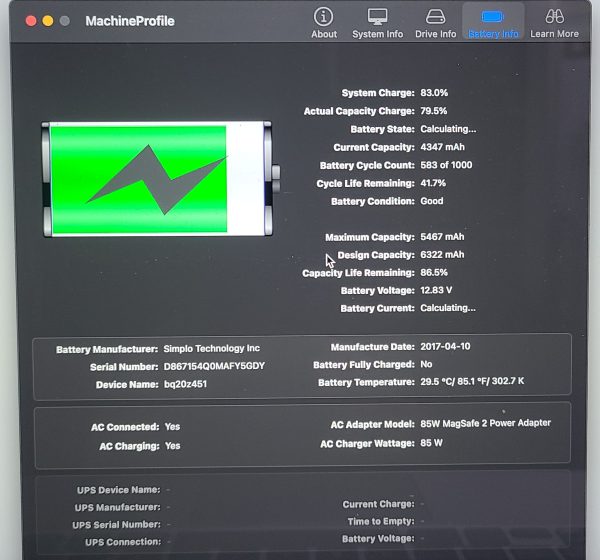
Task: Click the Design Capacity 6322 mAh value
Action: (x=442, y=255)
